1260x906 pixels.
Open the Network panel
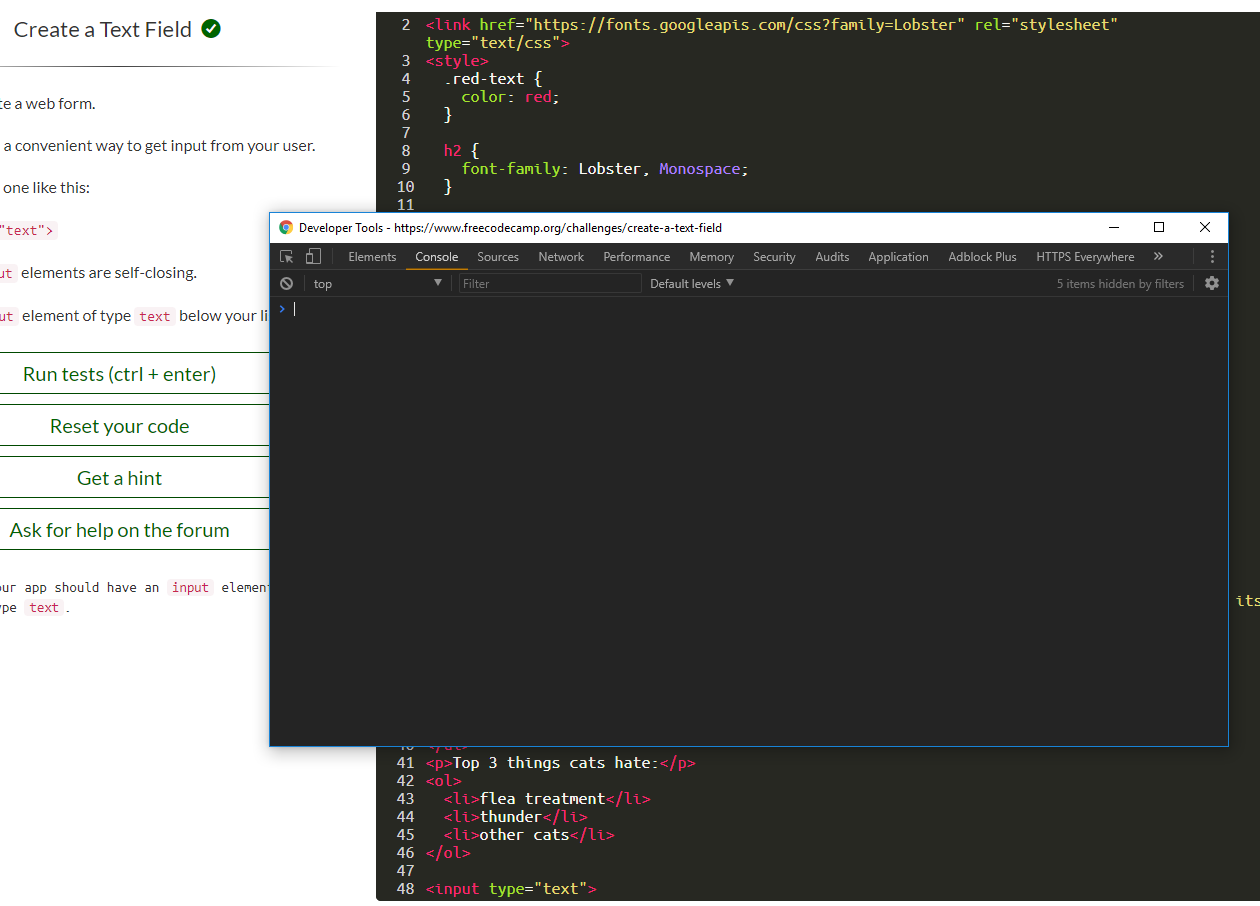[560, 257]
